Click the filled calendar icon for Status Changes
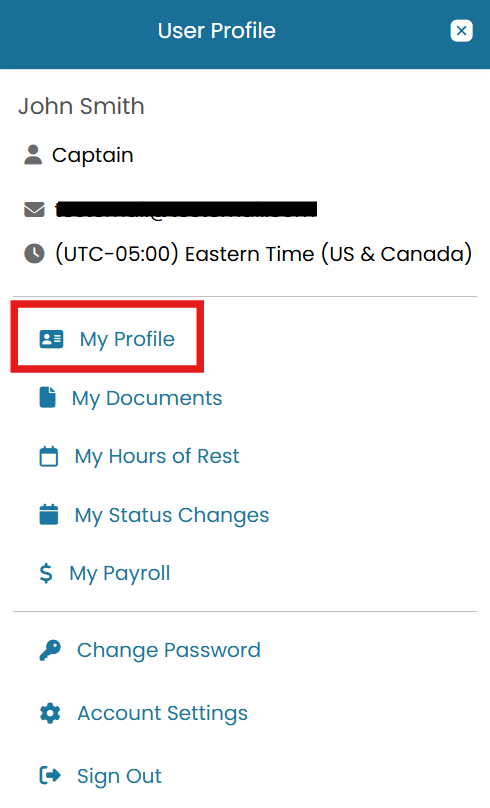The width and height of the screenshot is (490, 808). coord(49,514)
